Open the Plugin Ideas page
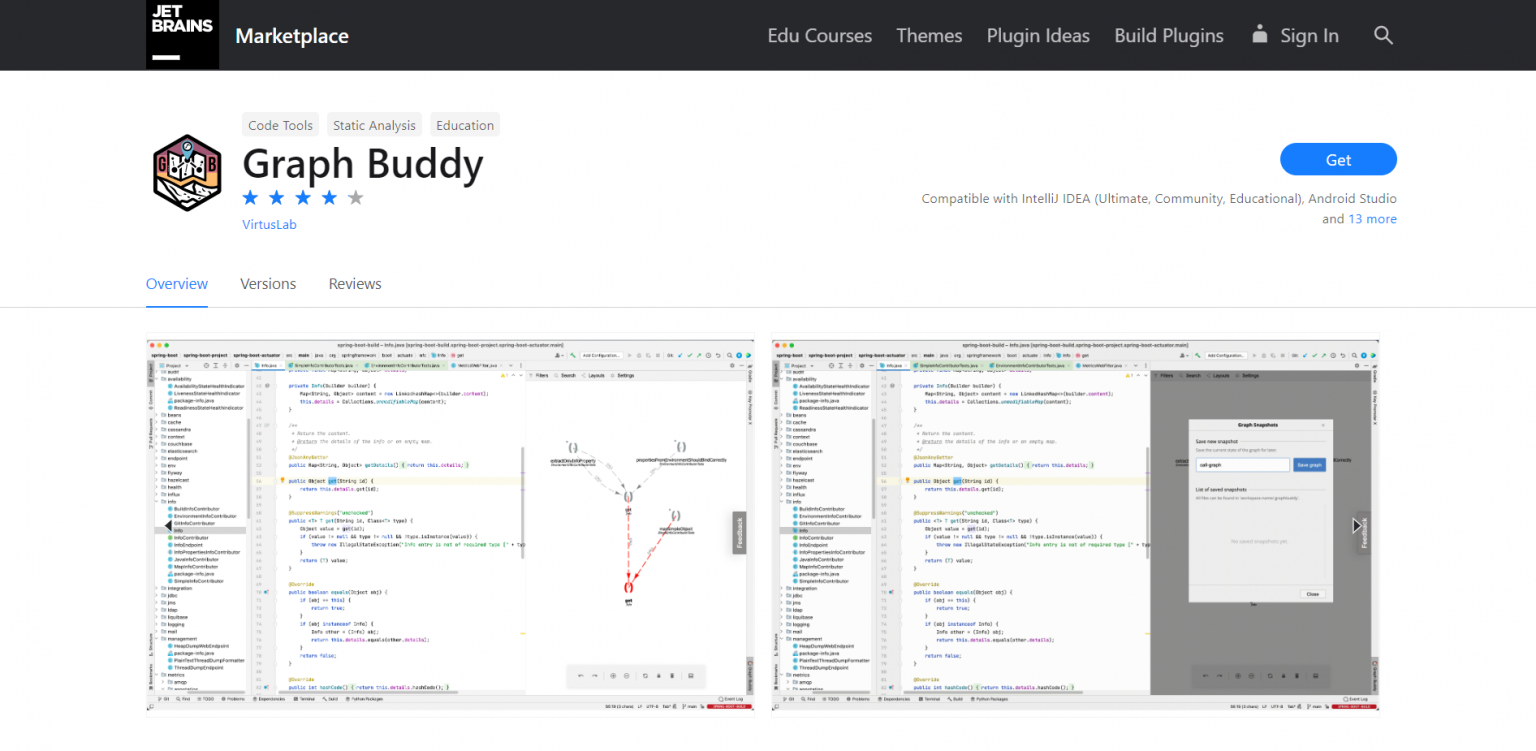The height and width of the screenshot is (751, 1536). [1037, 35]
